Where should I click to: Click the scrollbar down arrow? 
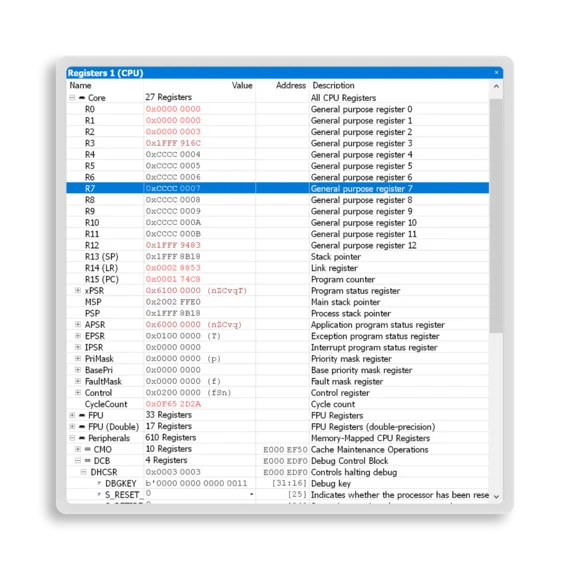[496, 497]
